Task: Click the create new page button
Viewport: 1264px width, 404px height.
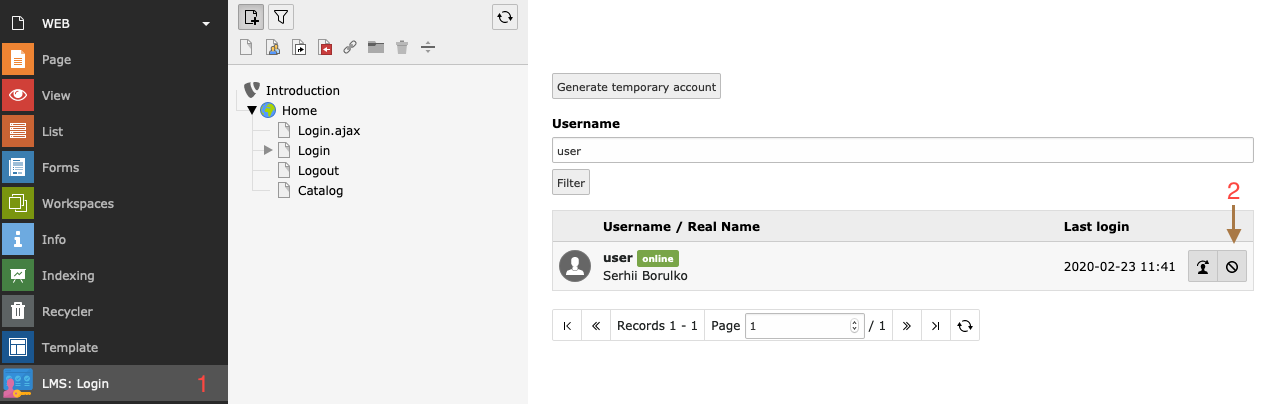Action: click(252, 16)
